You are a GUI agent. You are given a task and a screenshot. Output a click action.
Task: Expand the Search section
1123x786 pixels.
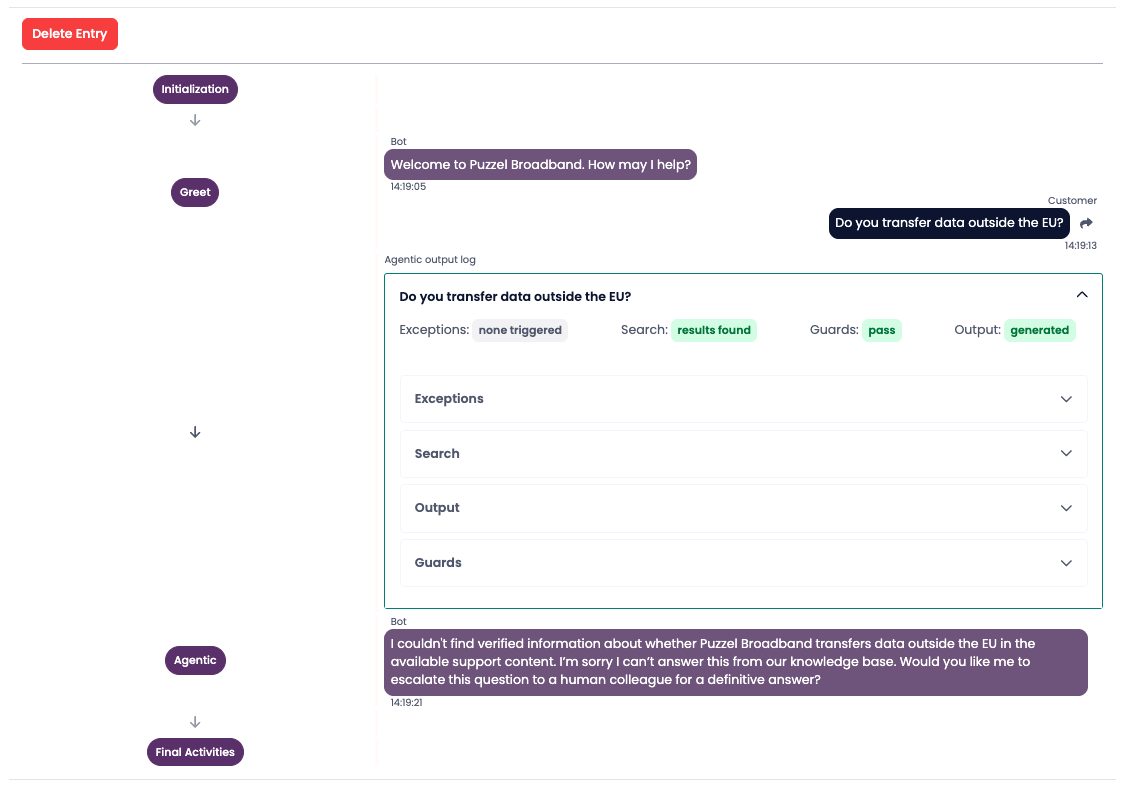click(743, 454)
